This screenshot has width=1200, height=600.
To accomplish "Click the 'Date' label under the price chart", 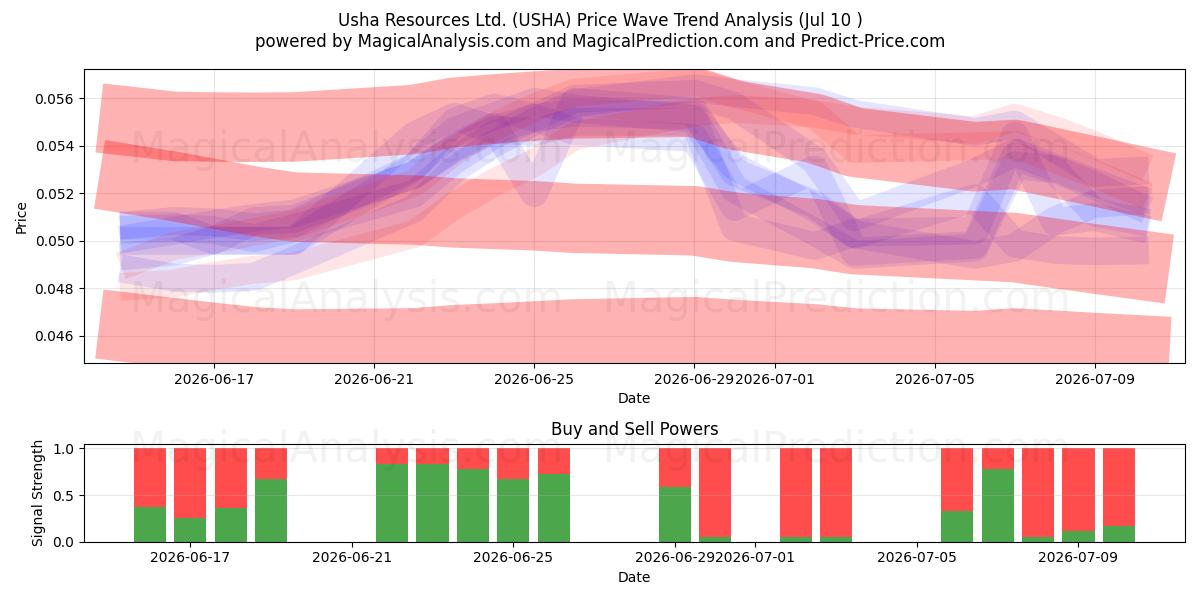I will point(634,398).
